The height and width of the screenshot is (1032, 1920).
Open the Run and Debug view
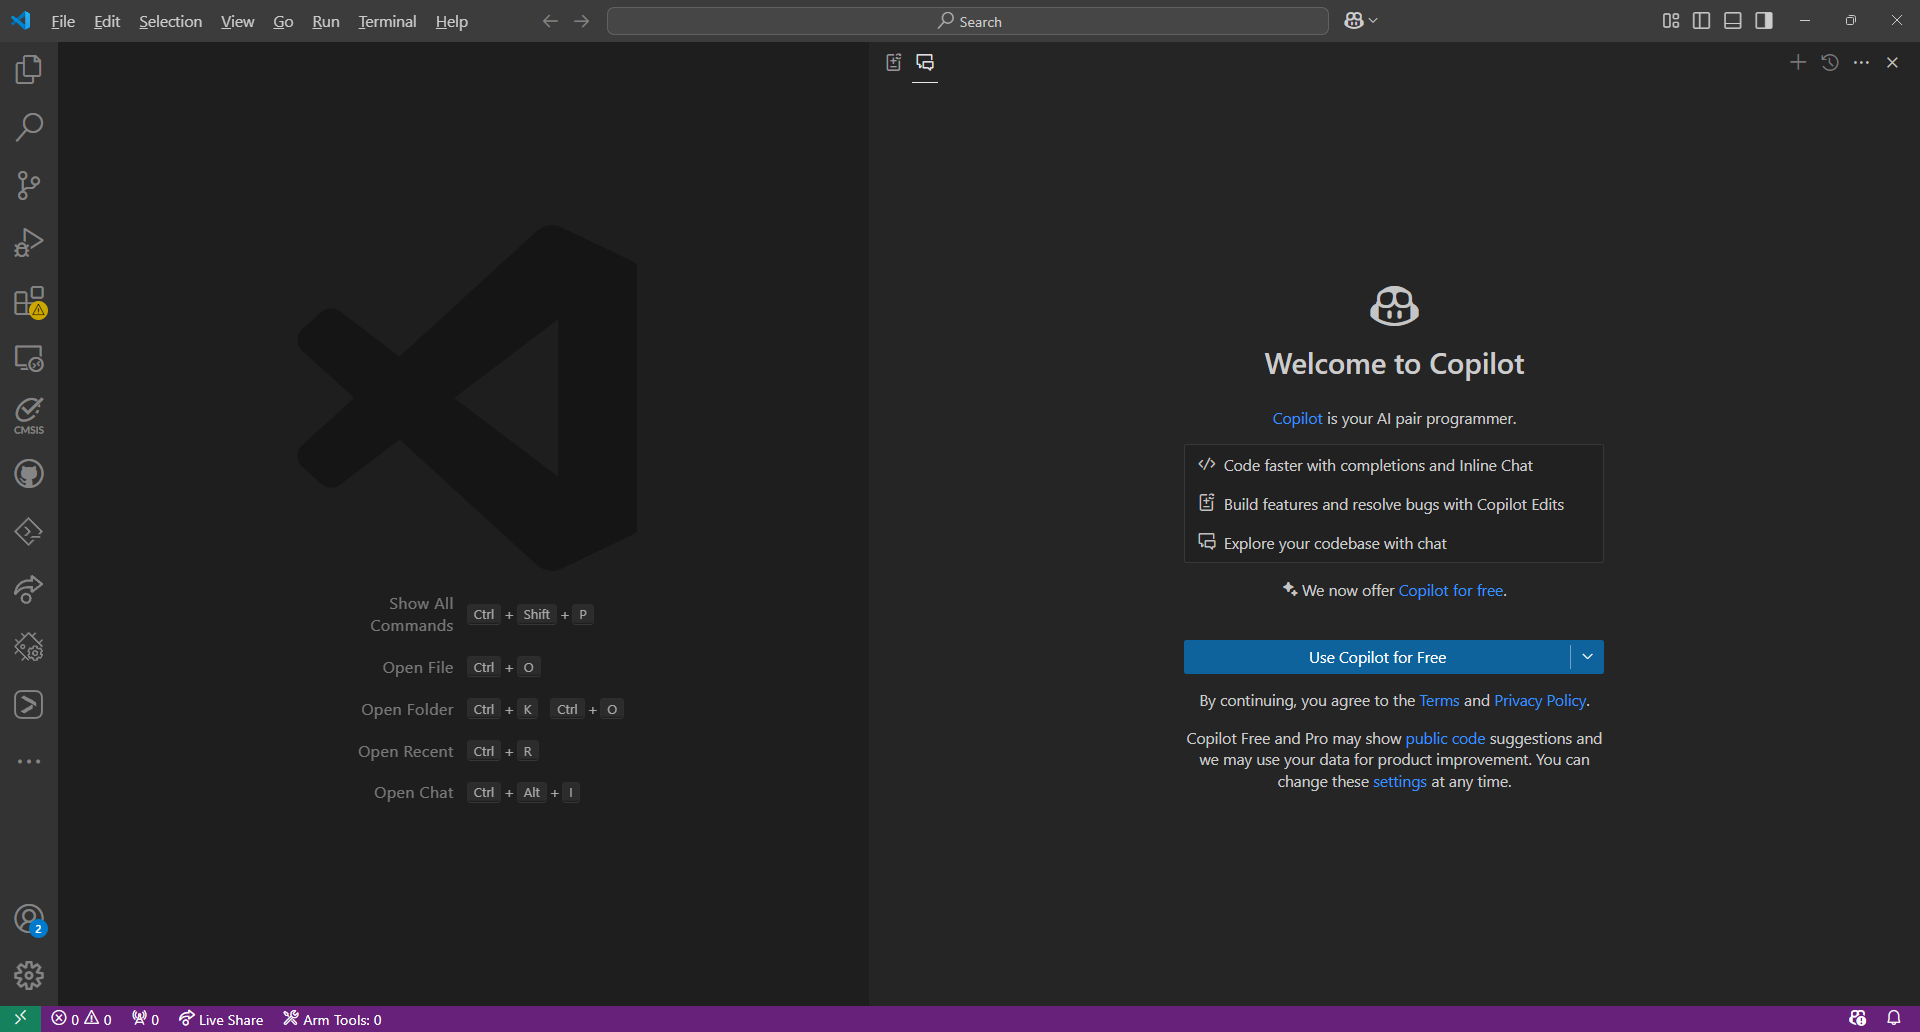tap(29, 243)
